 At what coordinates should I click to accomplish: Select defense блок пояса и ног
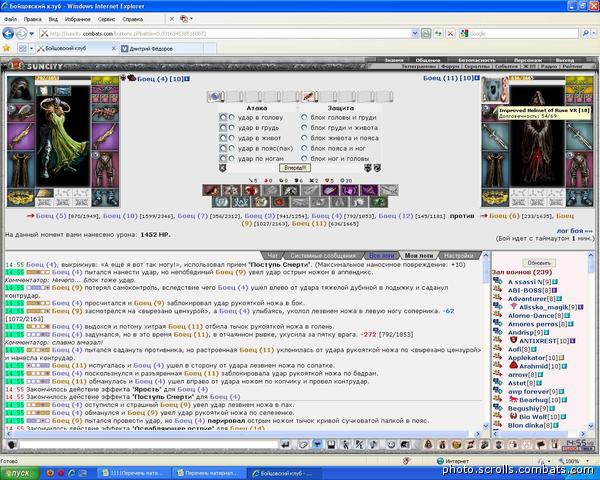click(x=304, y=148)
